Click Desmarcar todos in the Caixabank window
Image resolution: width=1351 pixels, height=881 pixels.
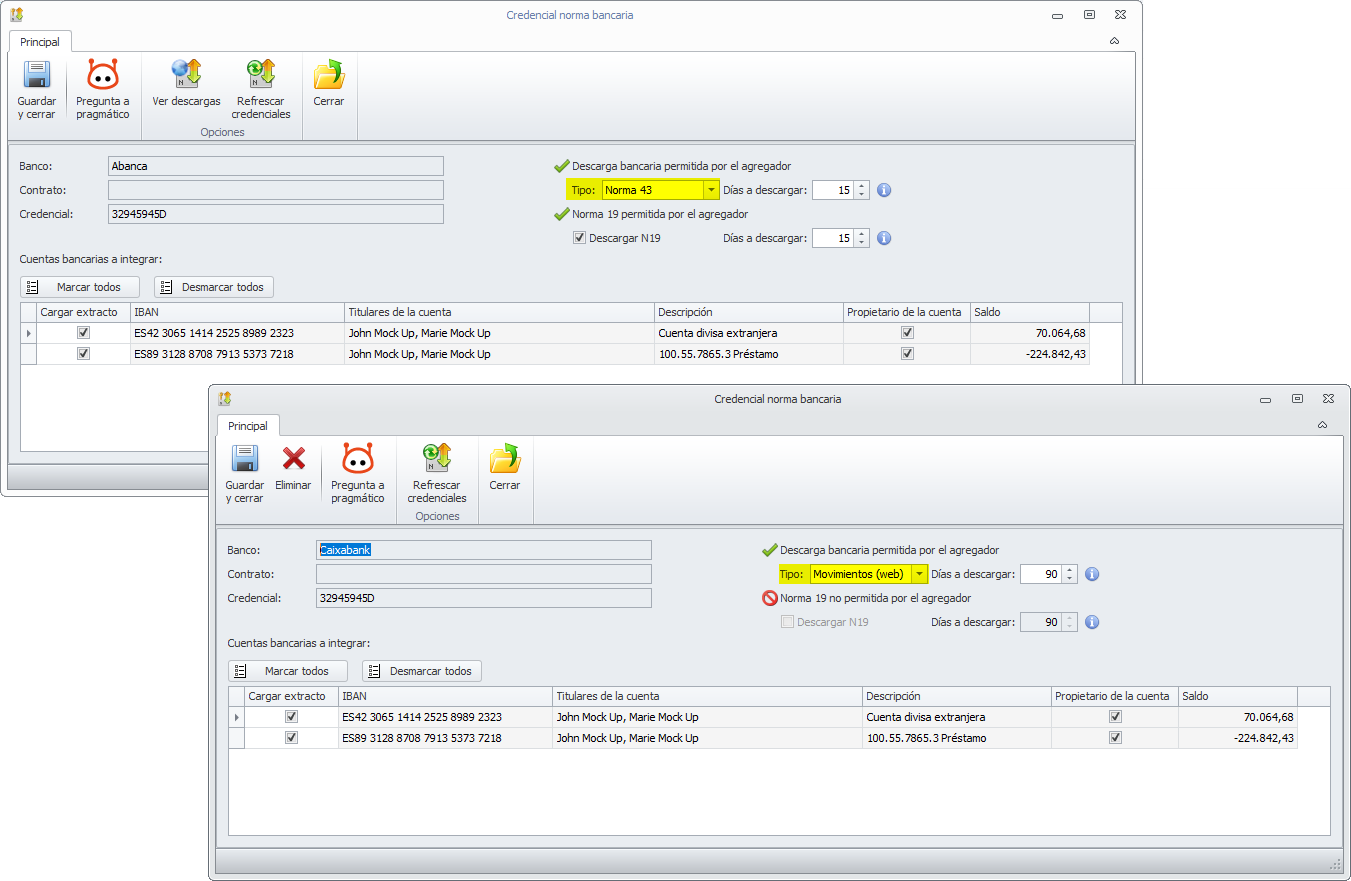click(422, 671)
